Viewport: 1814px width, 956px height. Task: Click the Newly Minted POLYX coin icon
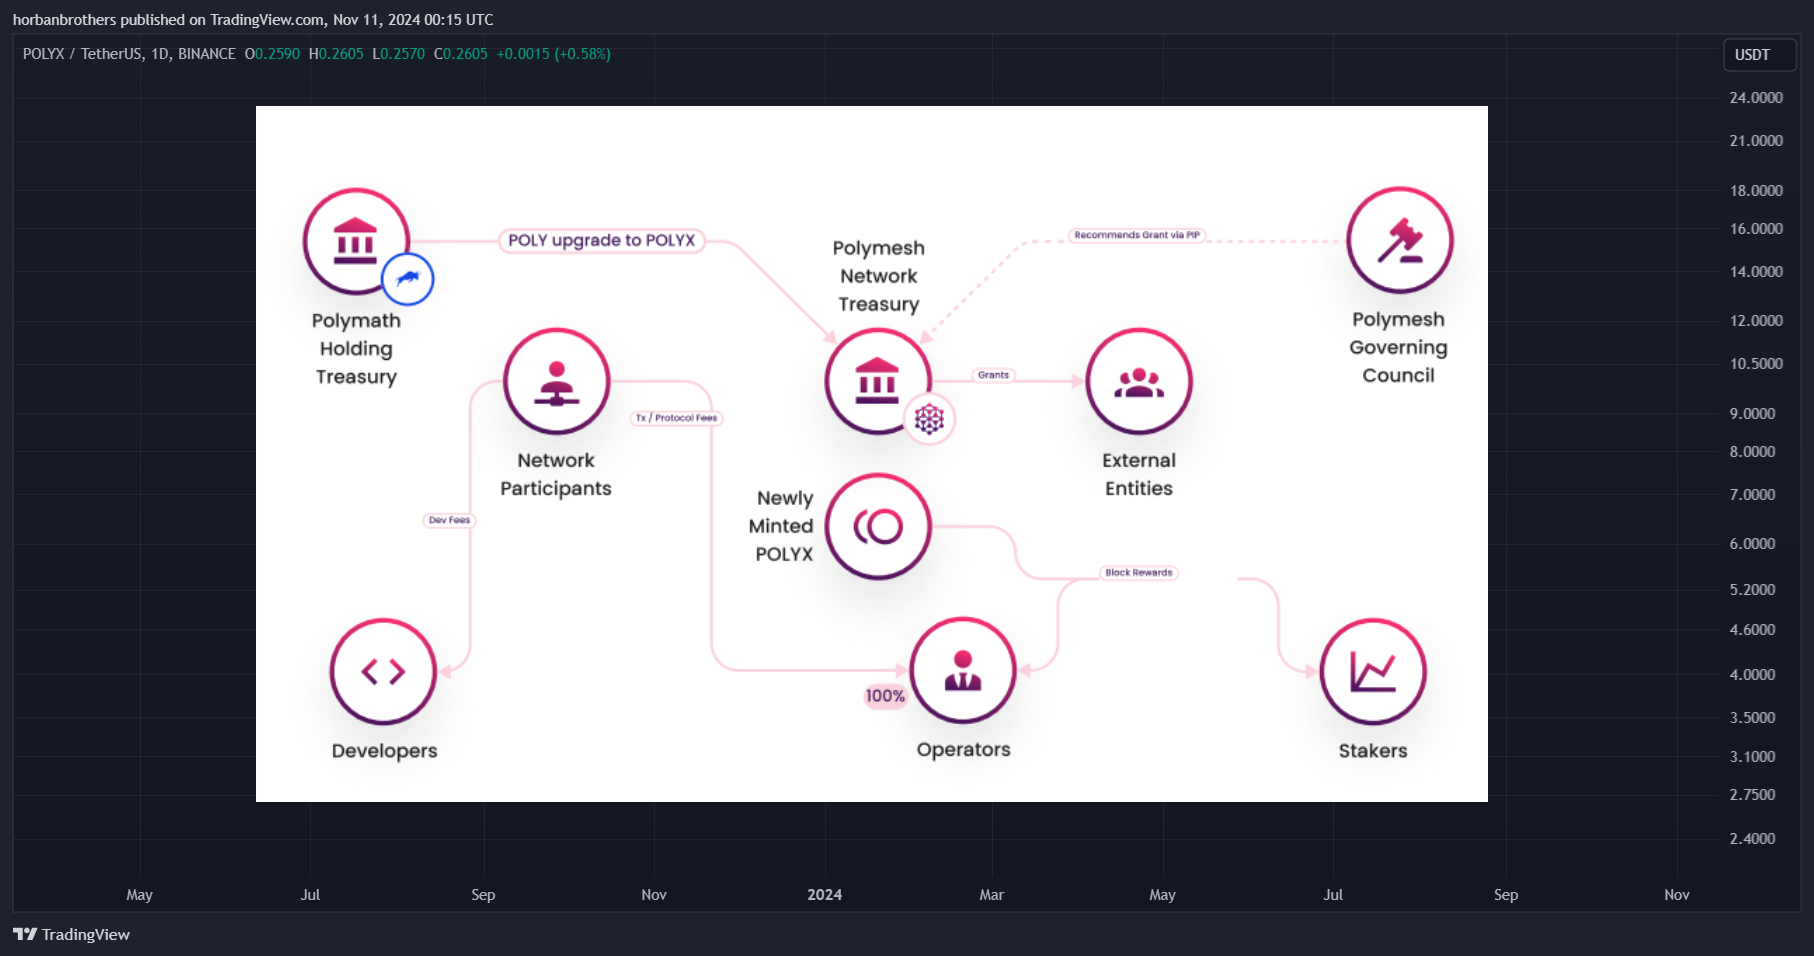point(878,526)
